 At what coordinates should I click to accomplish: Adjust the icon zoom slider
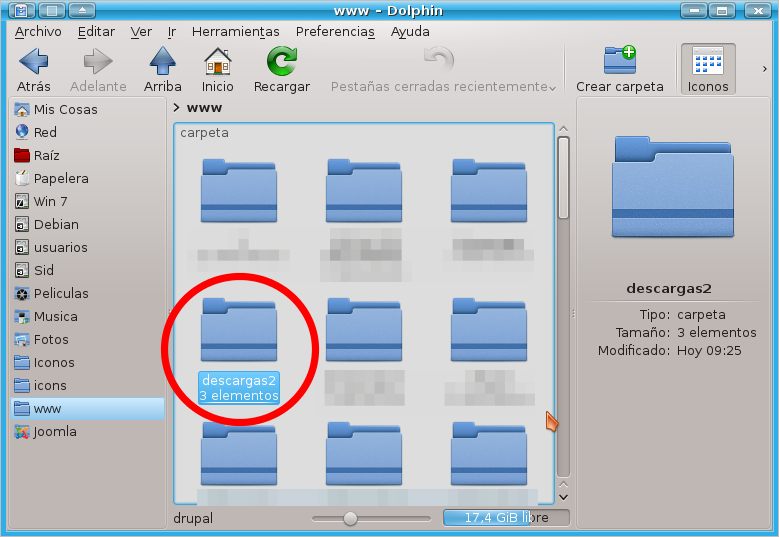(x=350, y=519)
